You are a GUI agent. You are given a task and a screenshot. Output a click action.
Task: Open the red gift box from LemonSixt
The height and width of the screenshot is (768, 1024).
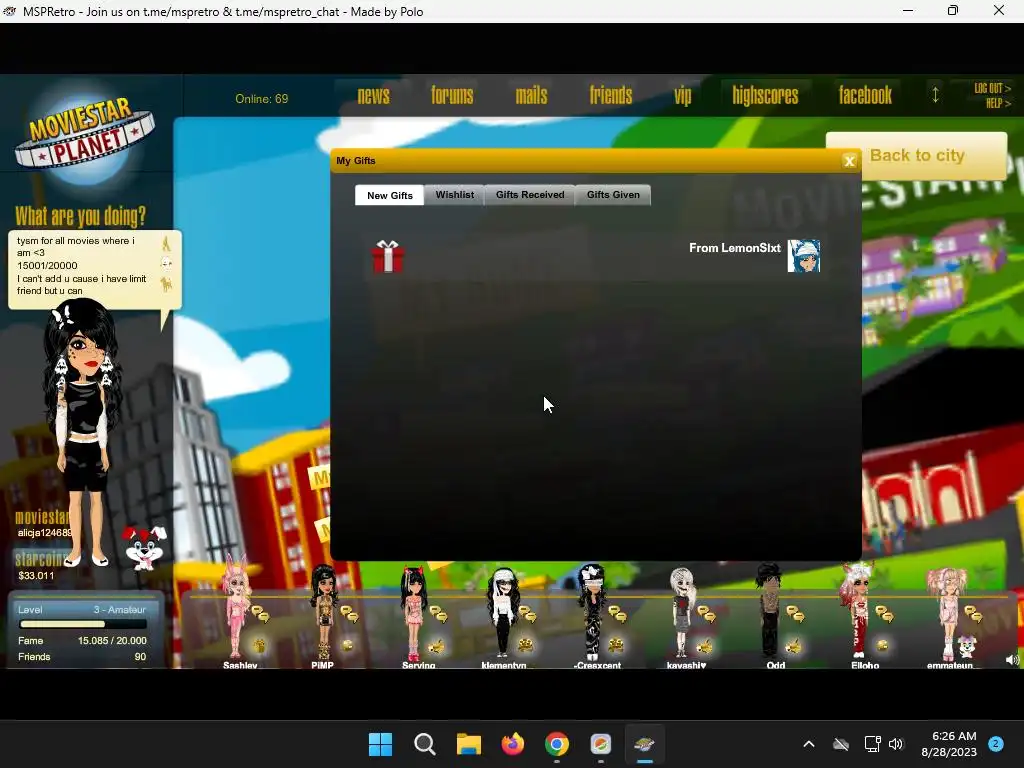[388, 256]
